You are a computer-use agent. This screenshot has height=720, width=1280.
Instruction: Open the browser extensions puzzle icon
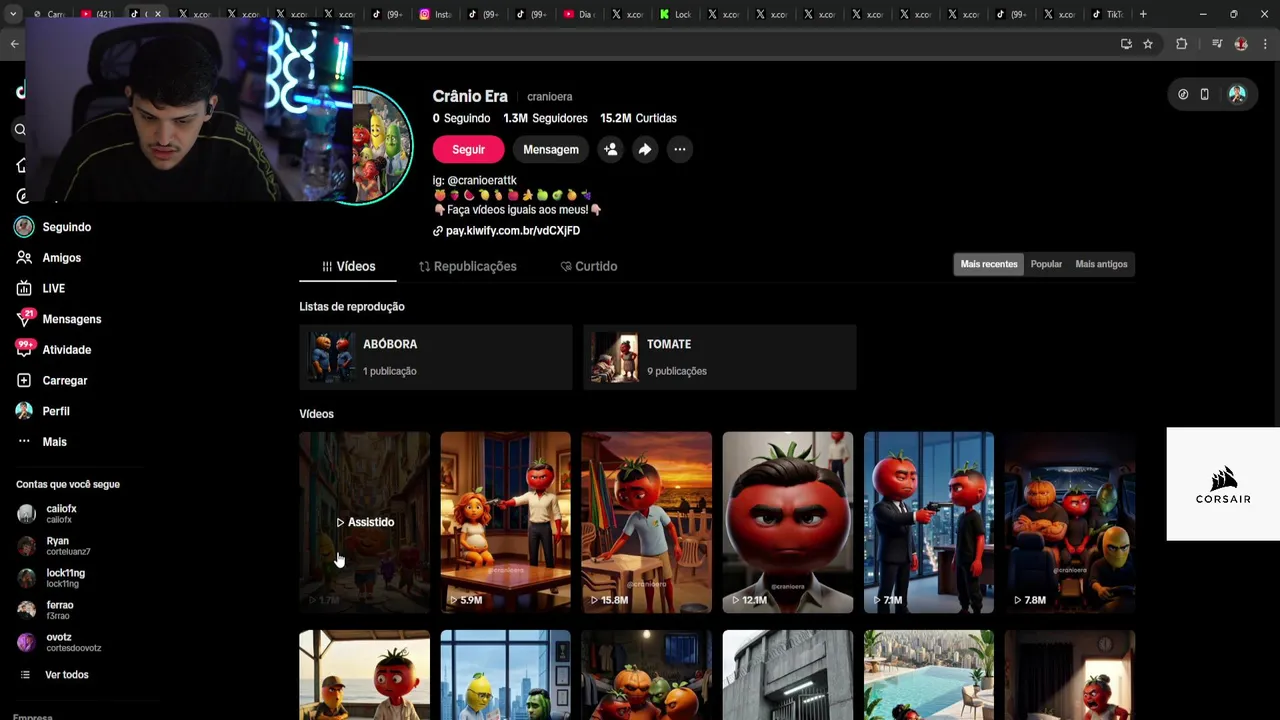pos(1182,44)
